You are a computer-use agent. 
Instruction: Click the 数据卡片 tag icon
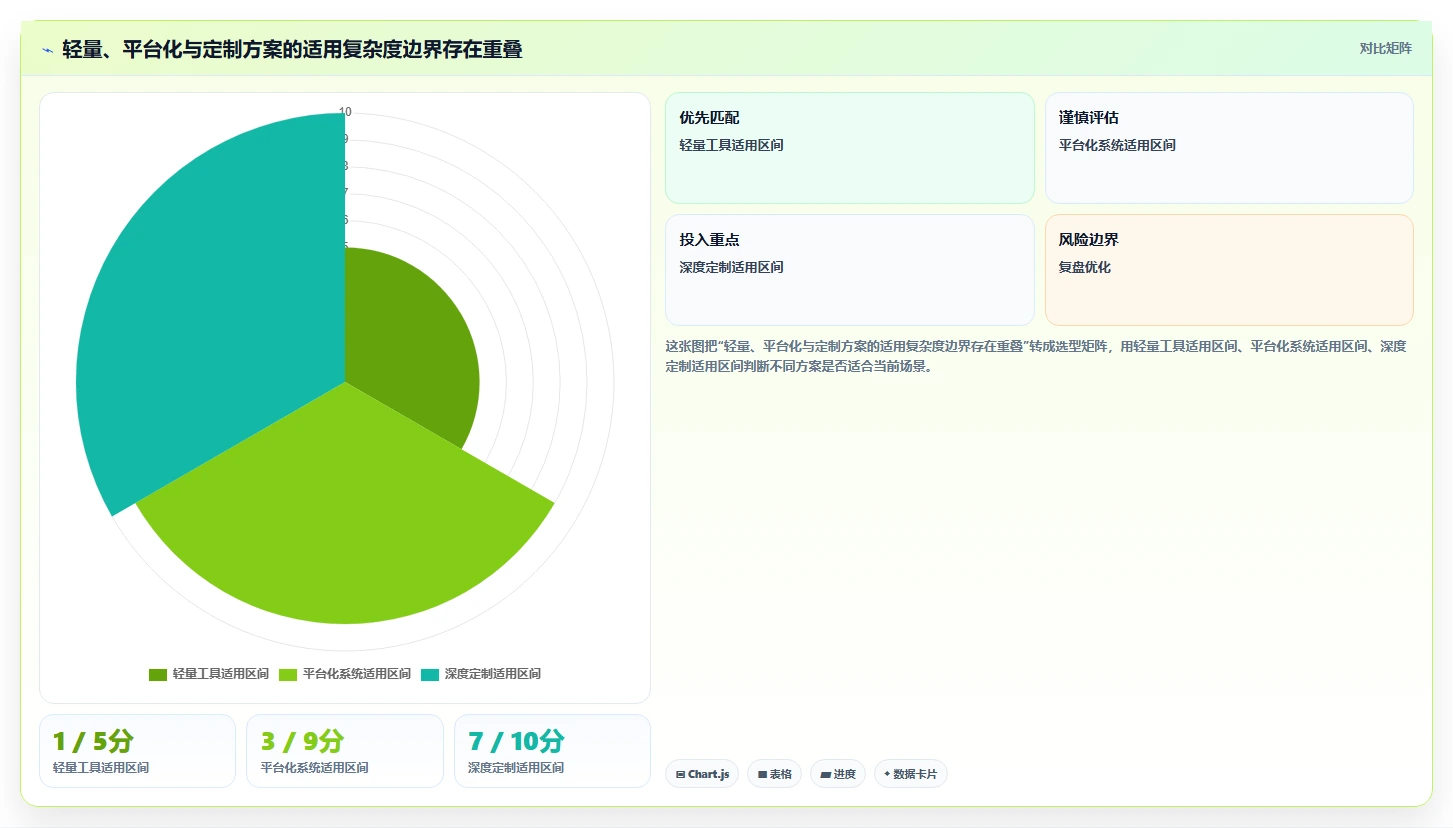[x=887, y=774]
